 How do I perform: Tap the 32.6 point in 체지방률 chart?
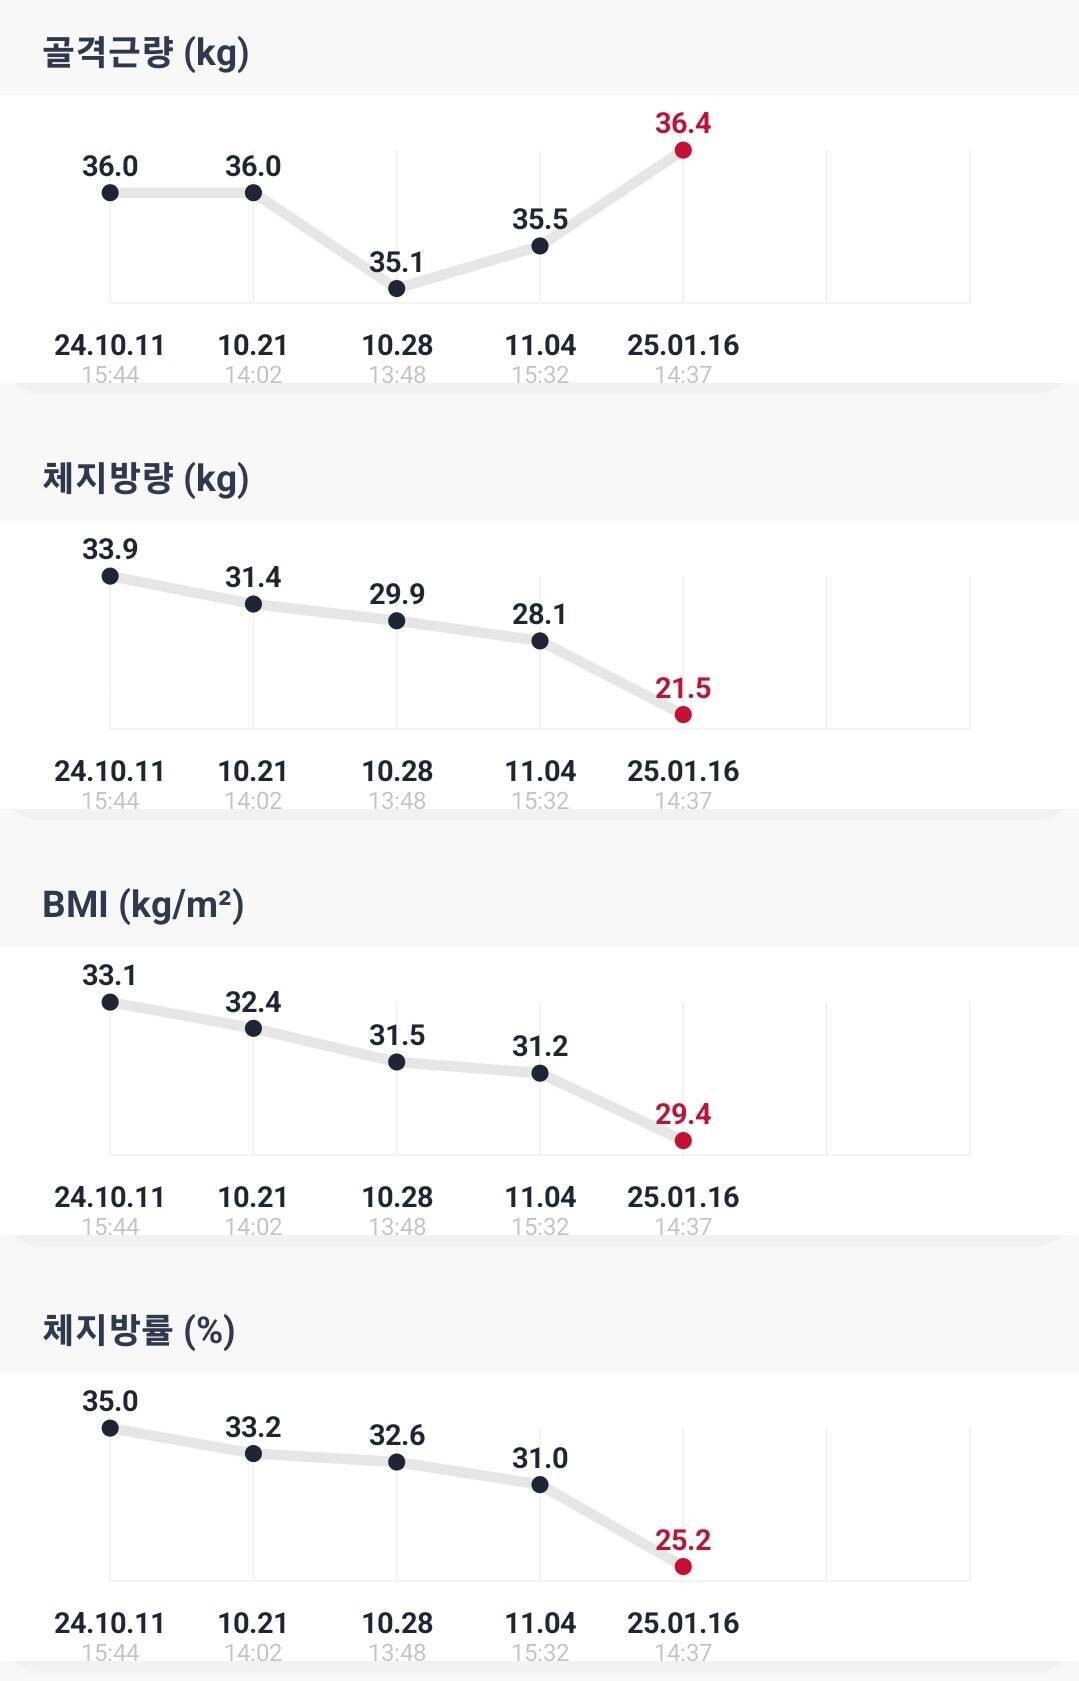pos(397,1462)
